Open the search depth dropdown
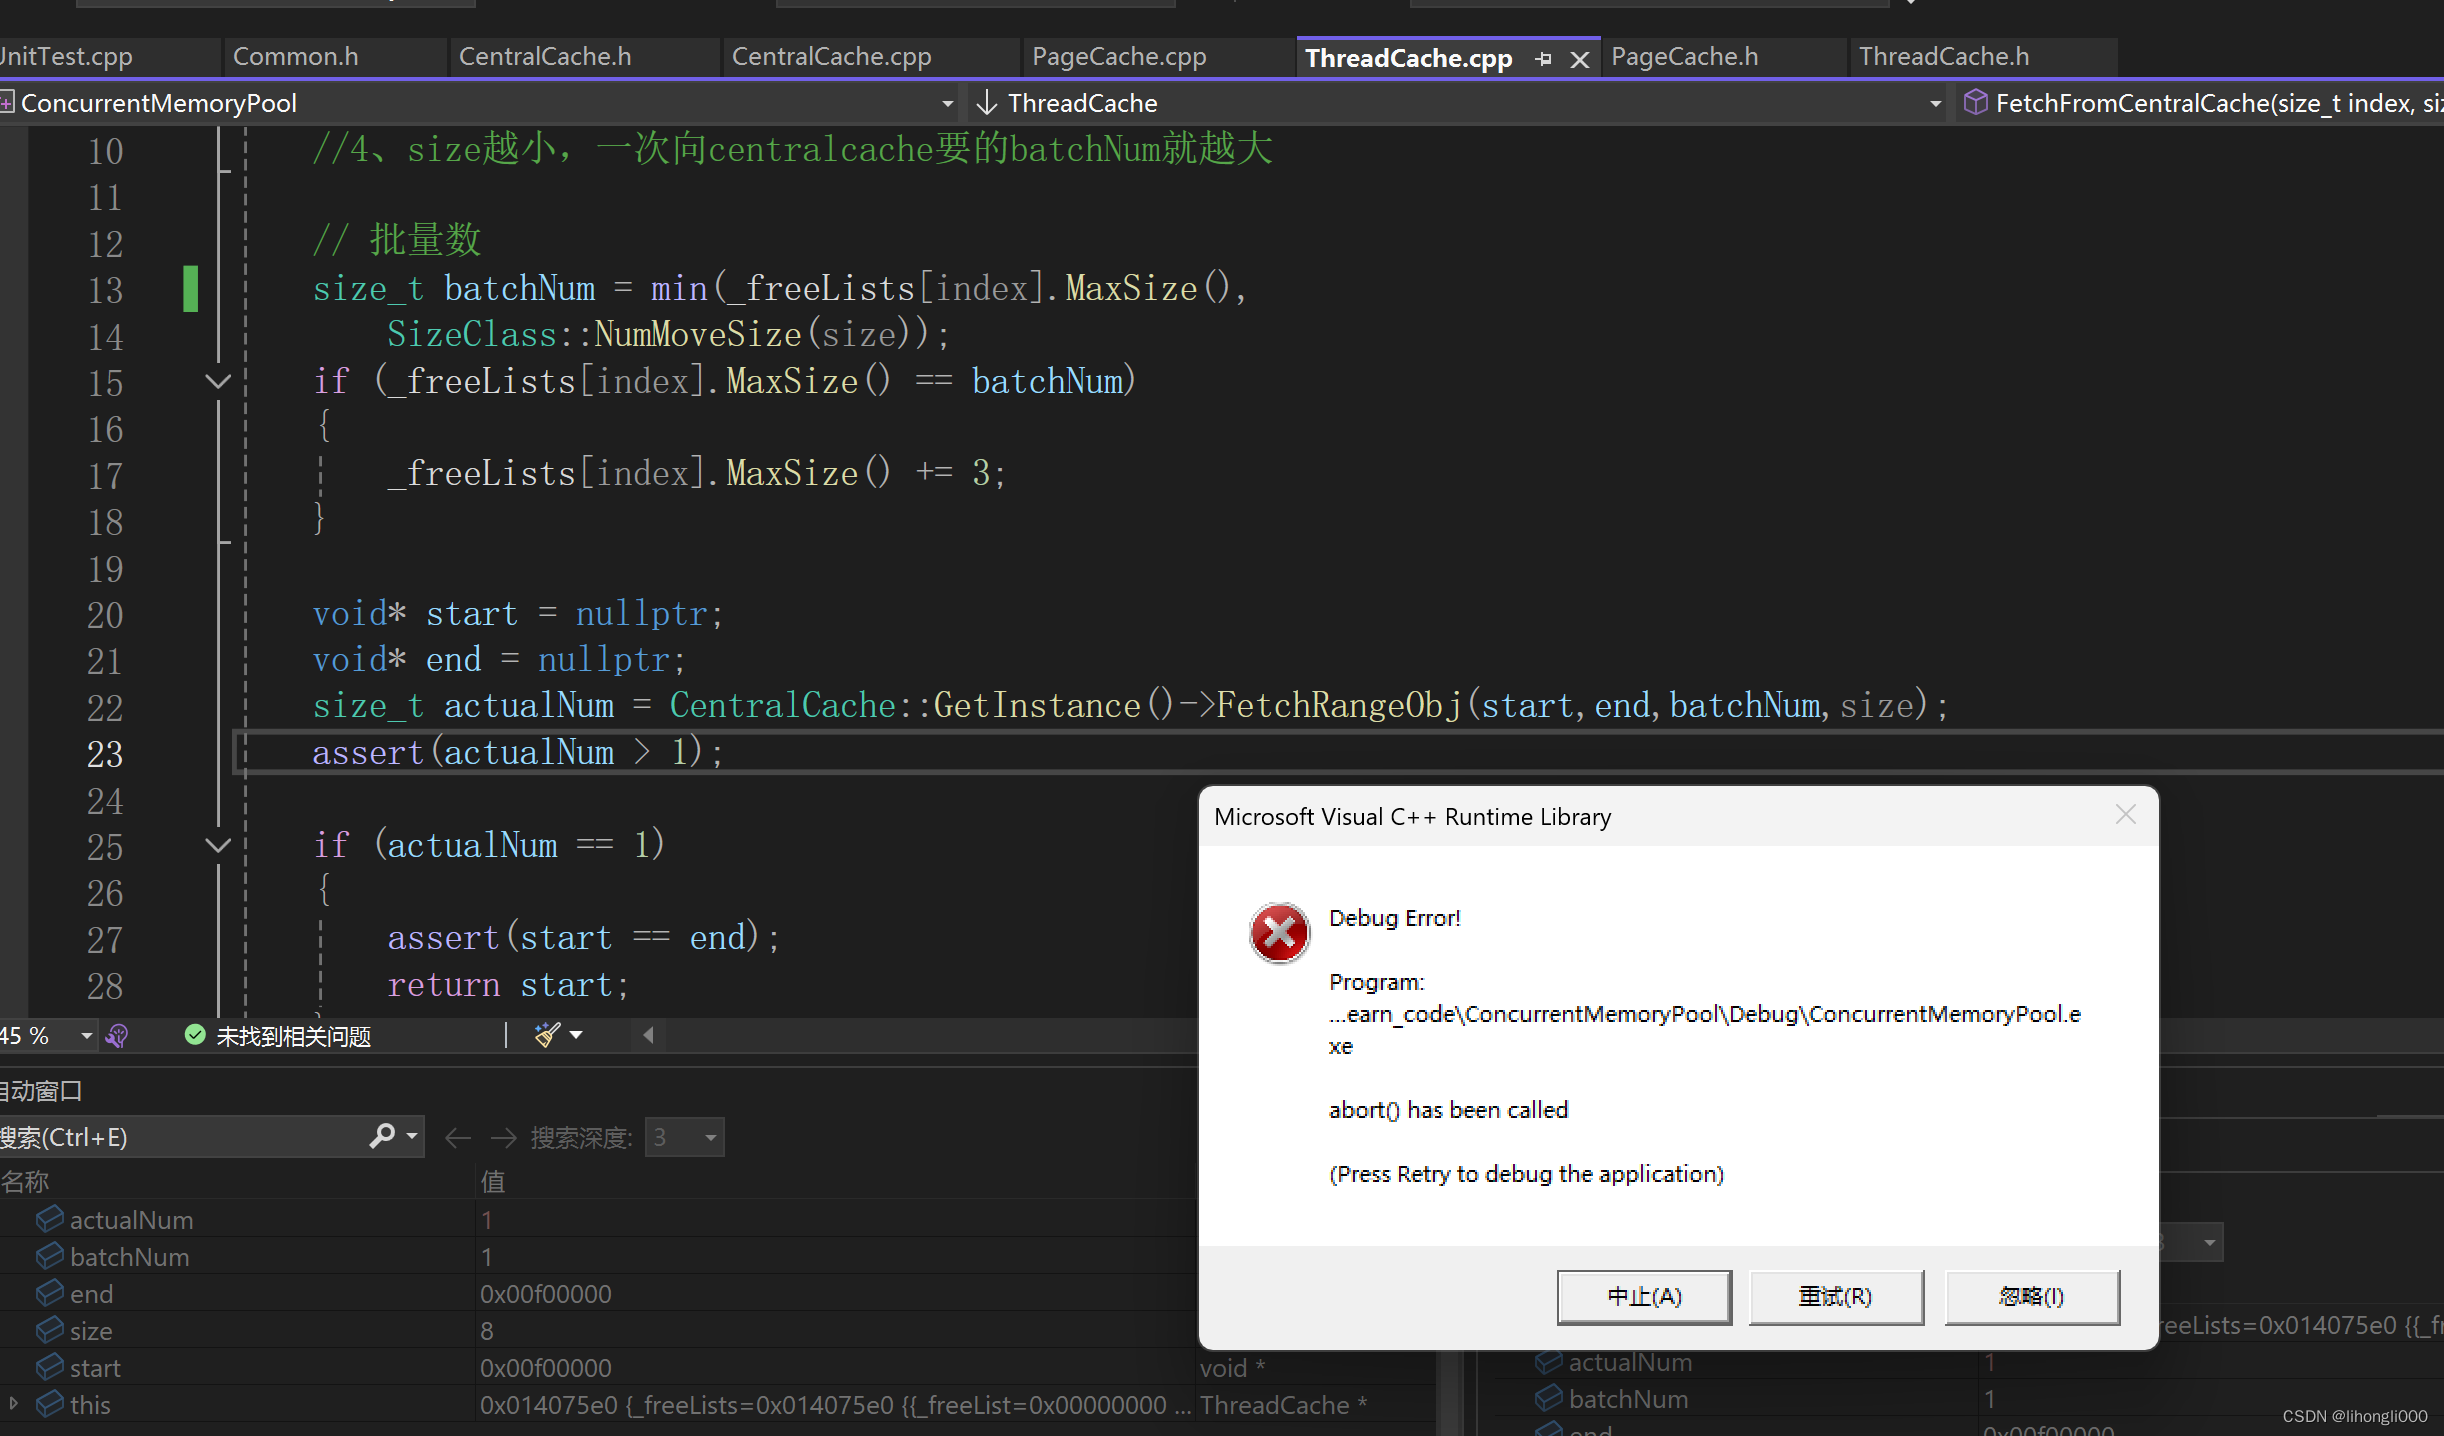 [x=685, y=1137]
